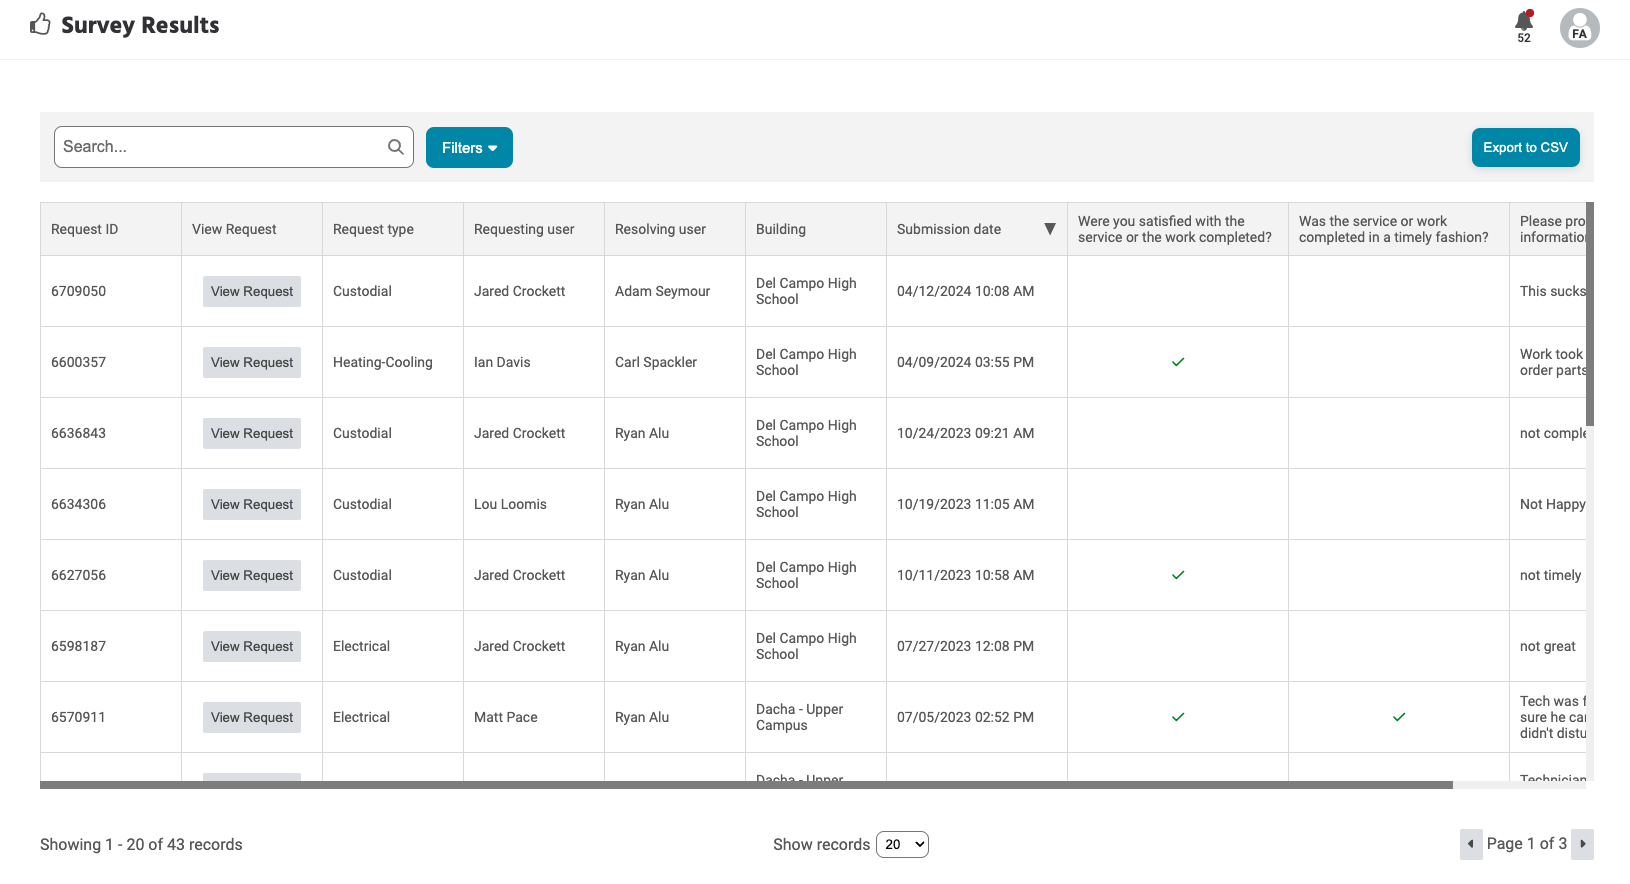Click the notifications bell icon
The height and width of the screenshot is (884, 1630).
coord(1523,22)
